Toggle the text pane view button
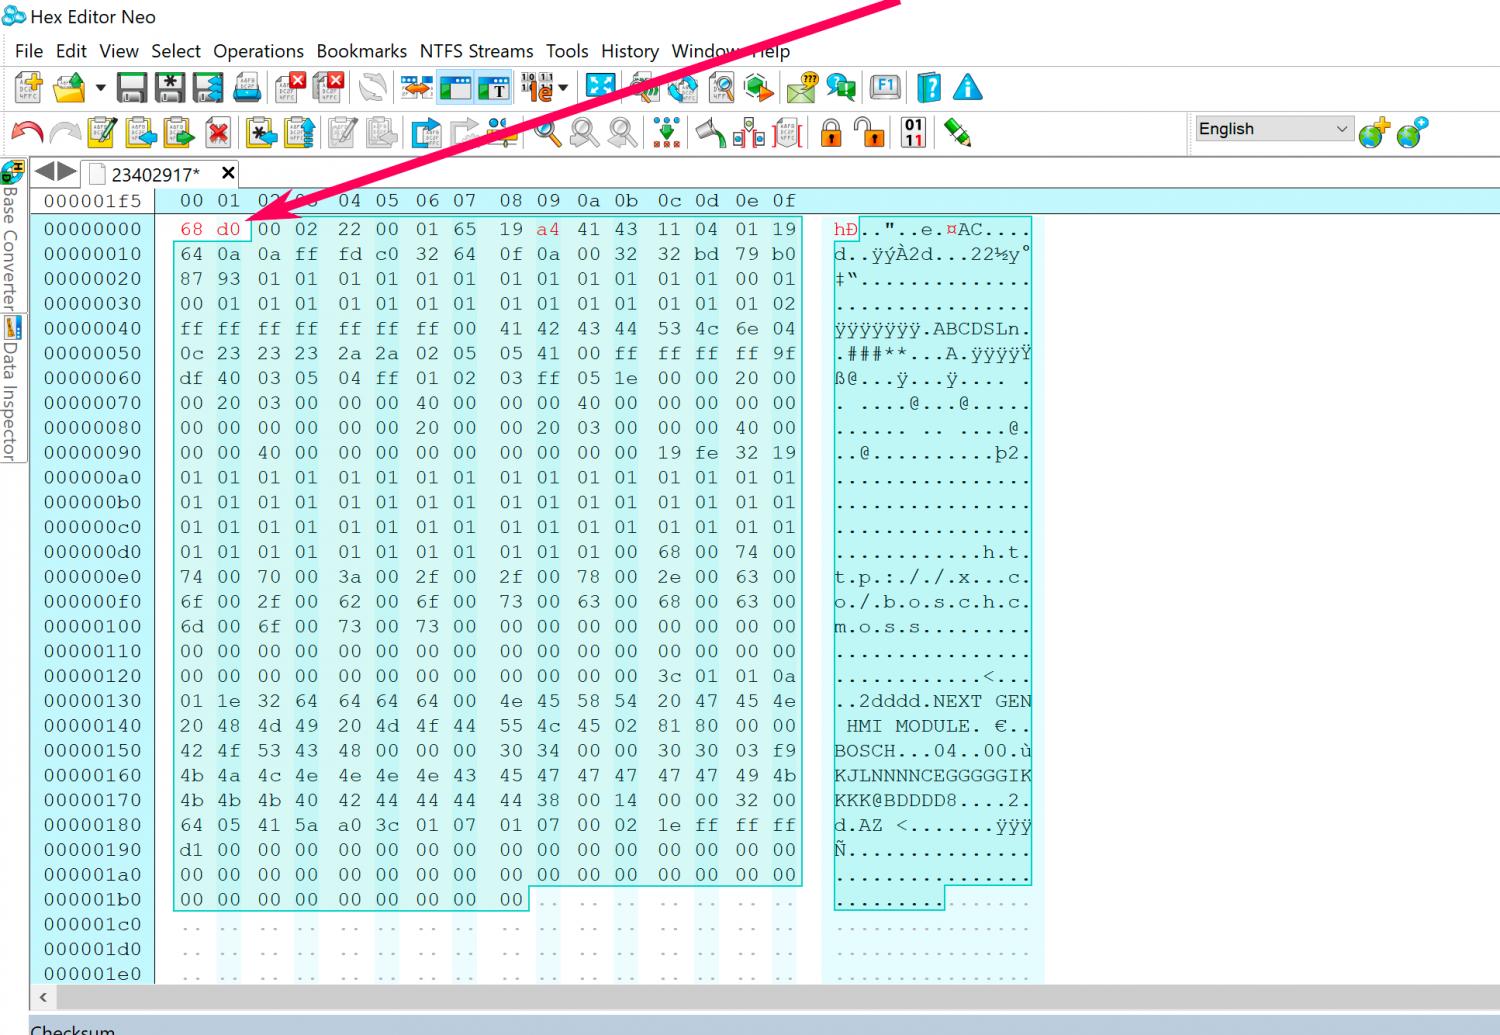This screenshot has width=1500, height=1035. (x=494, y=88)
